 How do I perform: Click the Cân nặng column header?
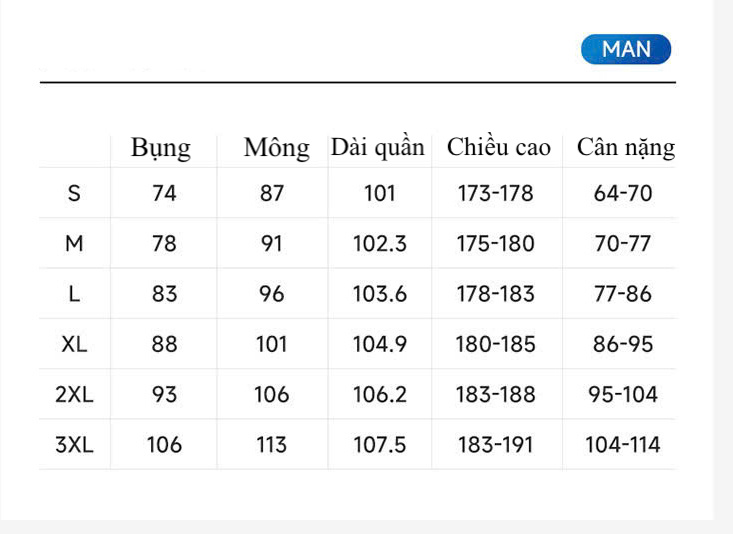click(625, 148)
